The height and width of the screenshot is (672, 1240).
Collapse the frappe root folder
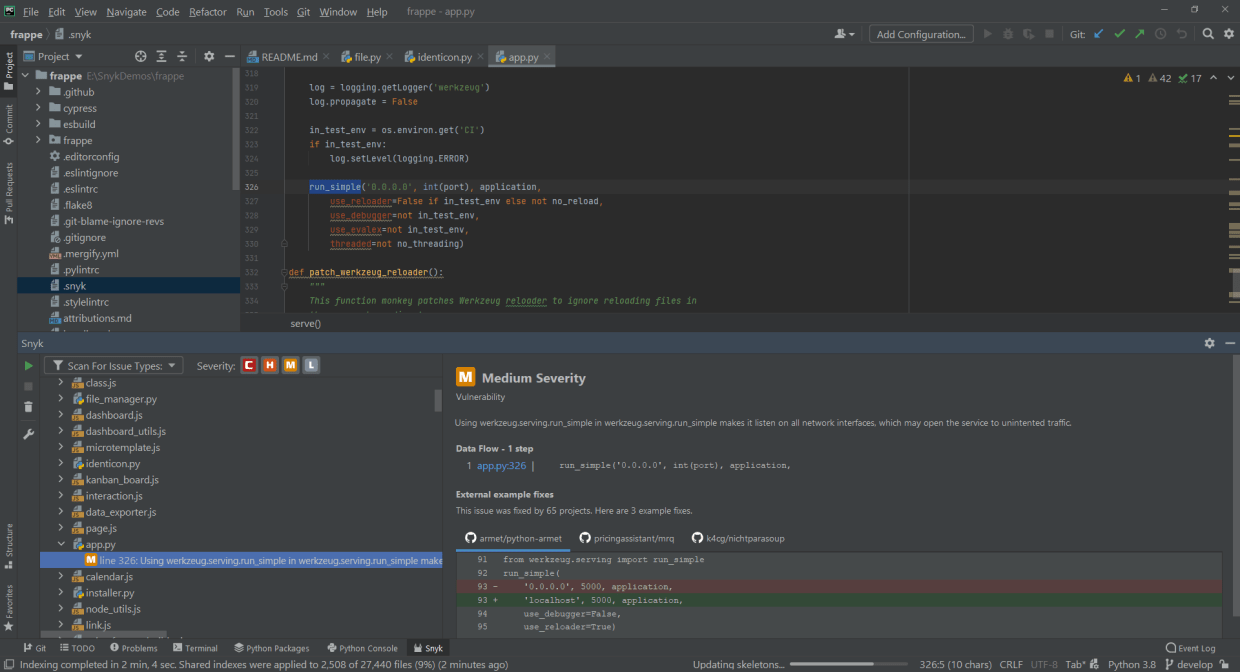[x=25, y=76]
